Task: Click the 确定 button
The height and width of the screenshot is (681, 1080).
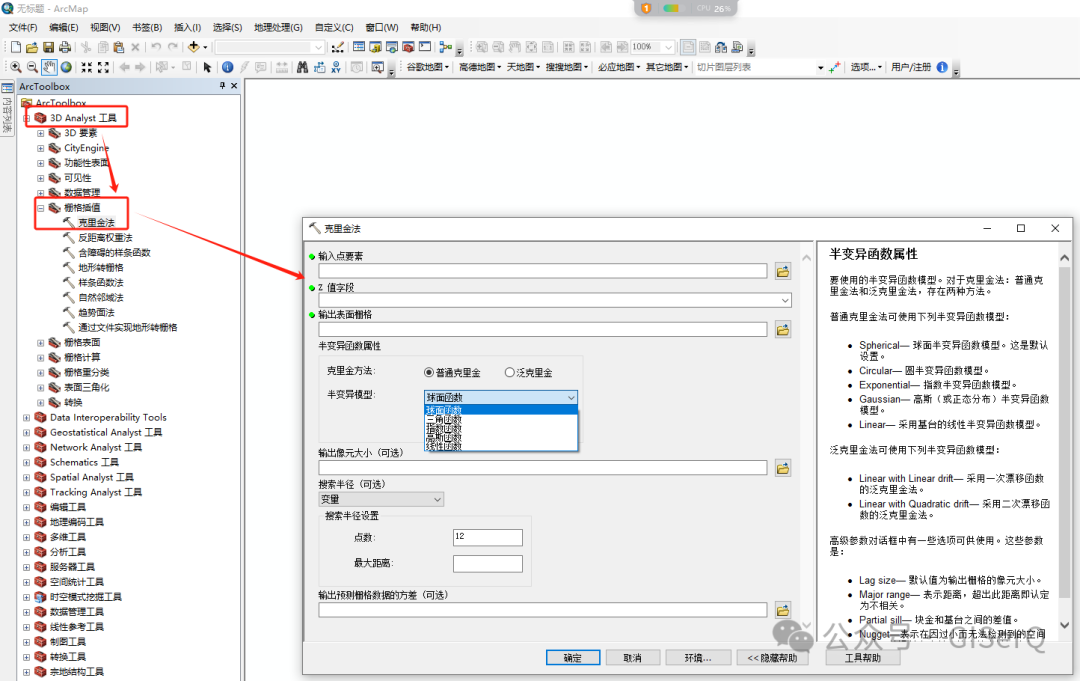Action: [572, 658]
